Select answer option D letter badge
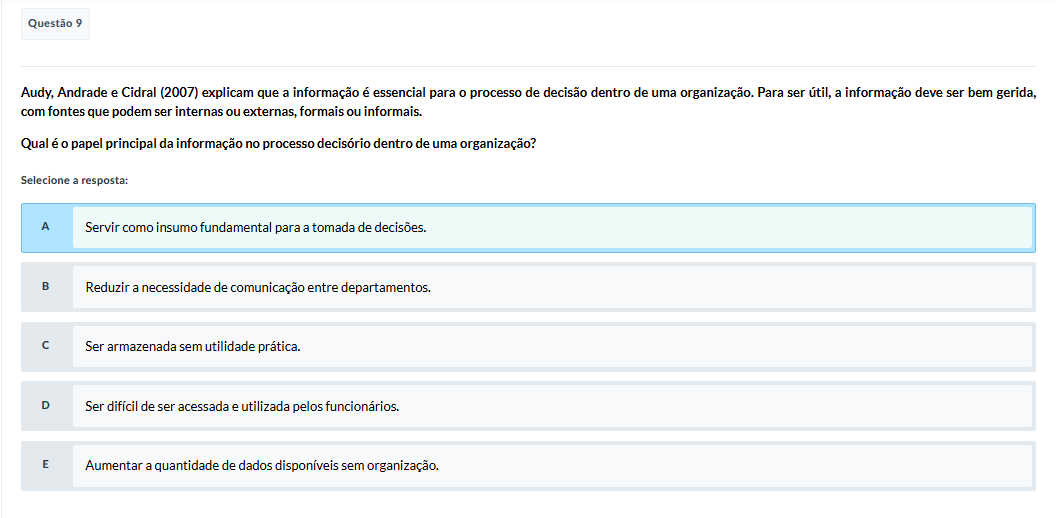 click(46, 406)
